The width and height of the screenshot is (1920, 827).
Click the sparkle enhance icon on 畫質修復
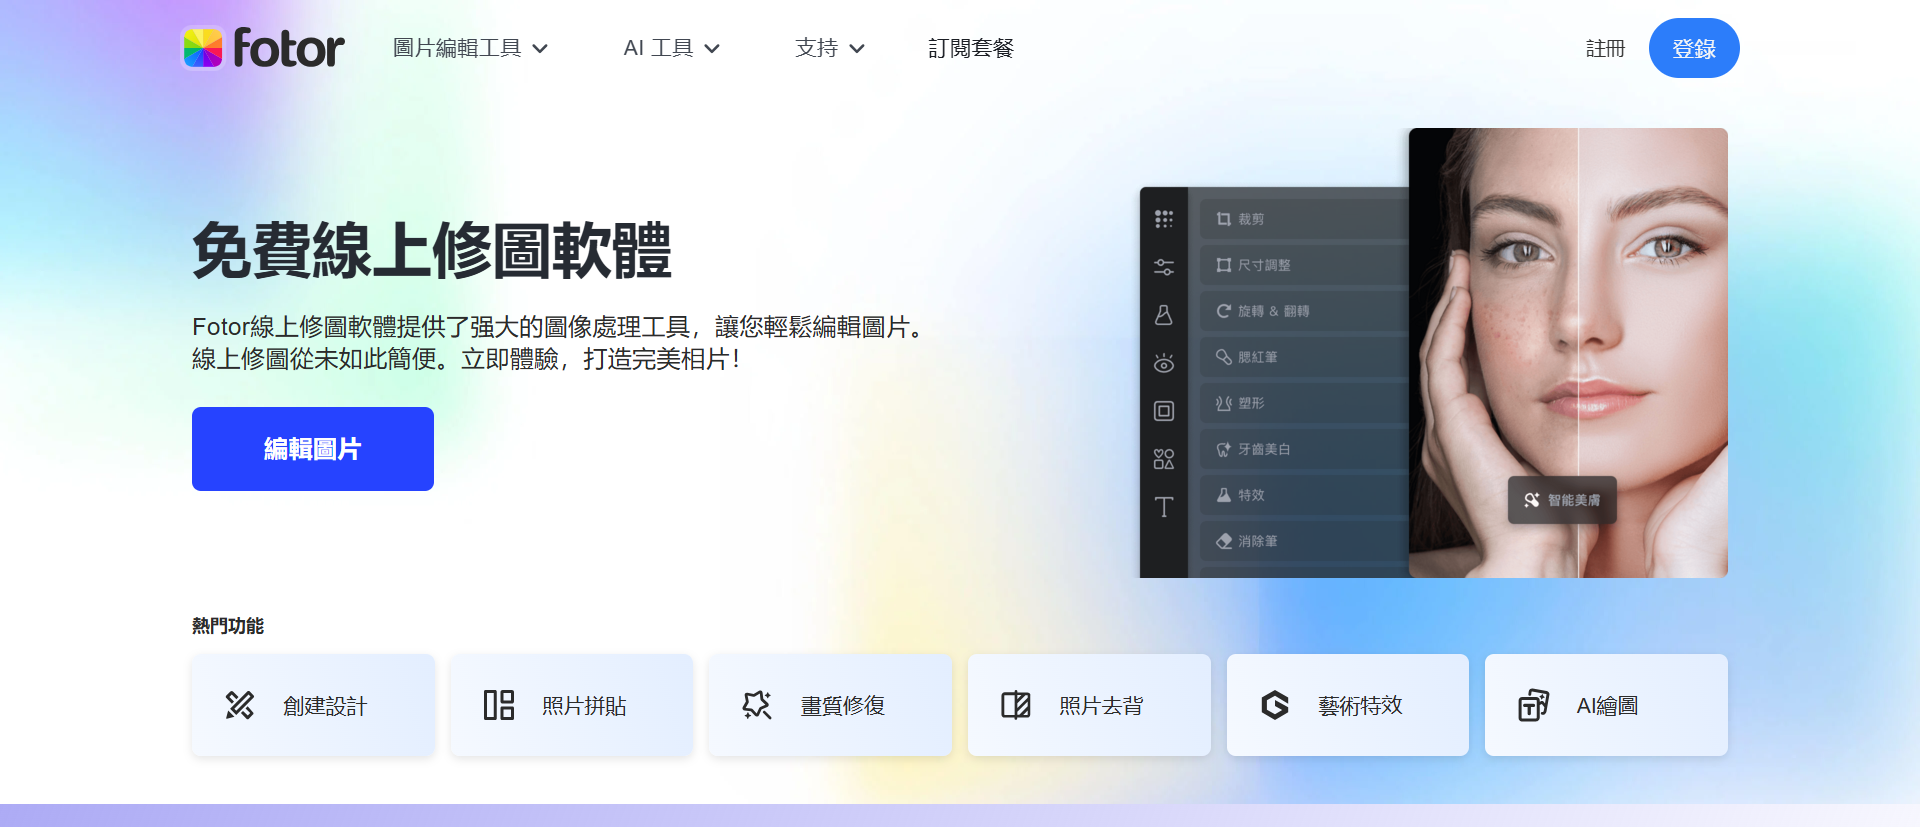click(x=757, y=705)
